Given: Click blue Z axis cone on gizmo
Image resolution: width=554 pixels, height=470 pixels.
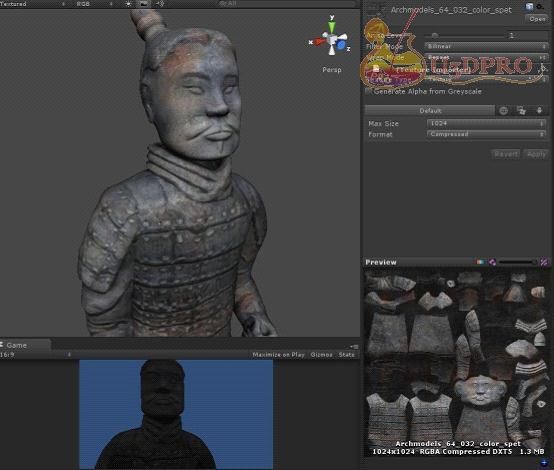Looking at the screenshot, I should [x=341, y=45].
